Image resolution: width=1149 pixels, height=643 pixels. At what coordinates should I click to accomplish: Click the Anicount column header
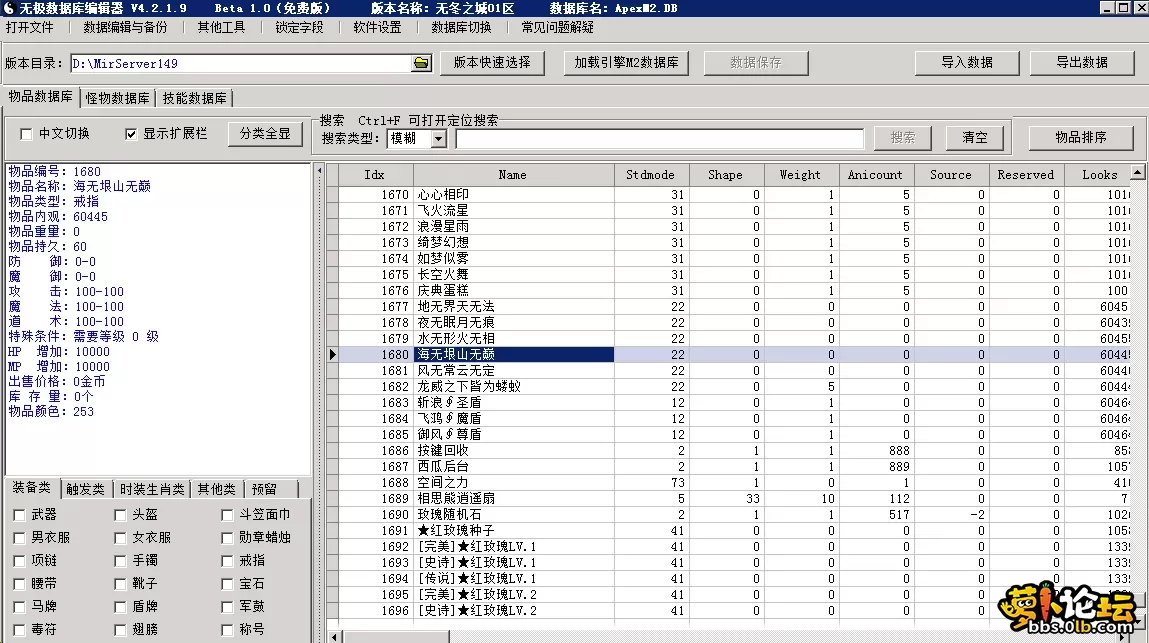(875, 174)
